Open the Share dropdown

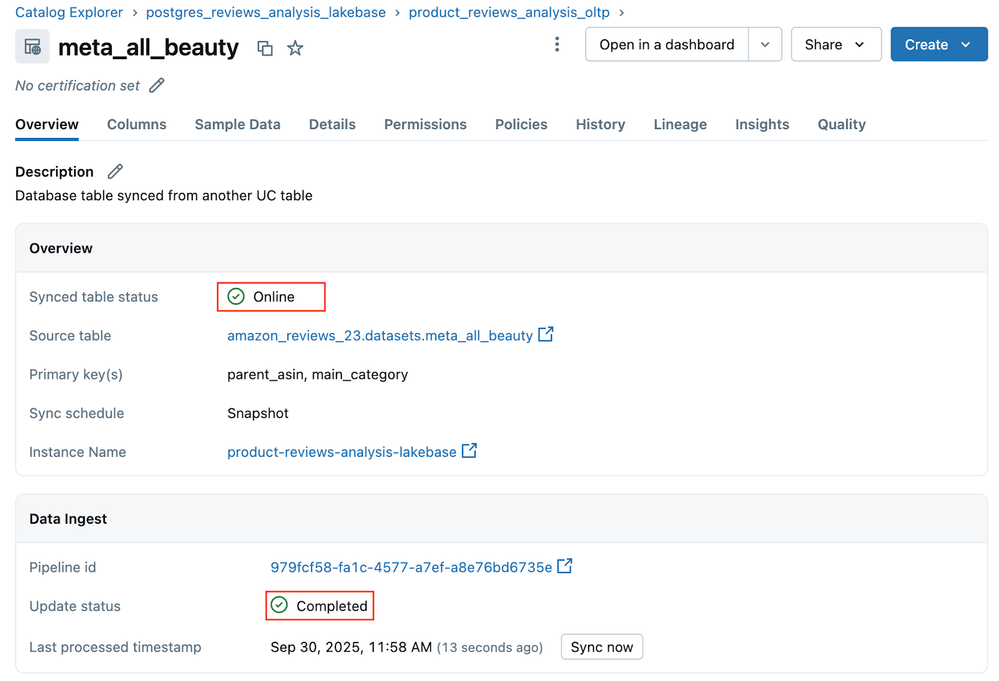pos(835,45)
